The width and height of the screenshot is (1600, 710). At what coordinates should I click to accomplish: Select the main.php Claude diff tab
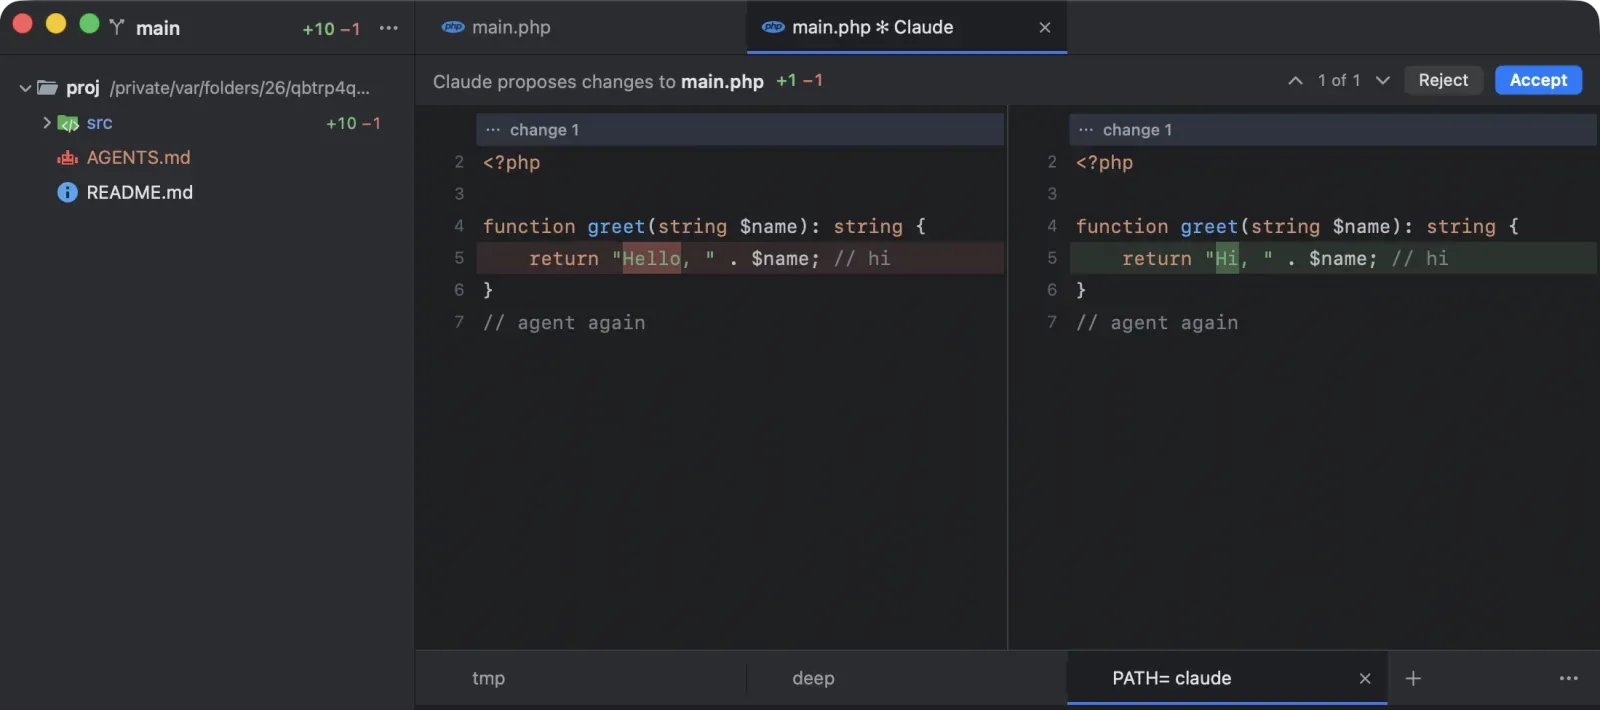click(907, 27)
